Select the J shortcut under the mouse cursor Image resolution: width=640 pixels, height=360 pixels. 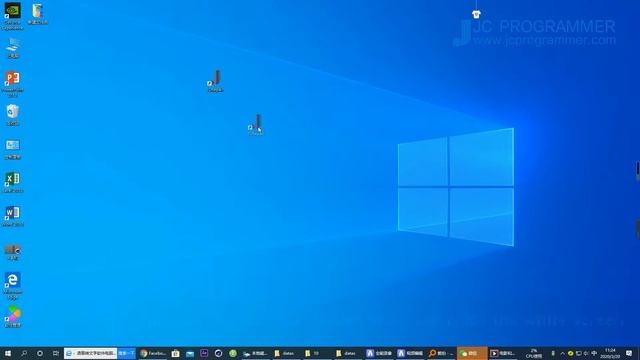(256, 124)
